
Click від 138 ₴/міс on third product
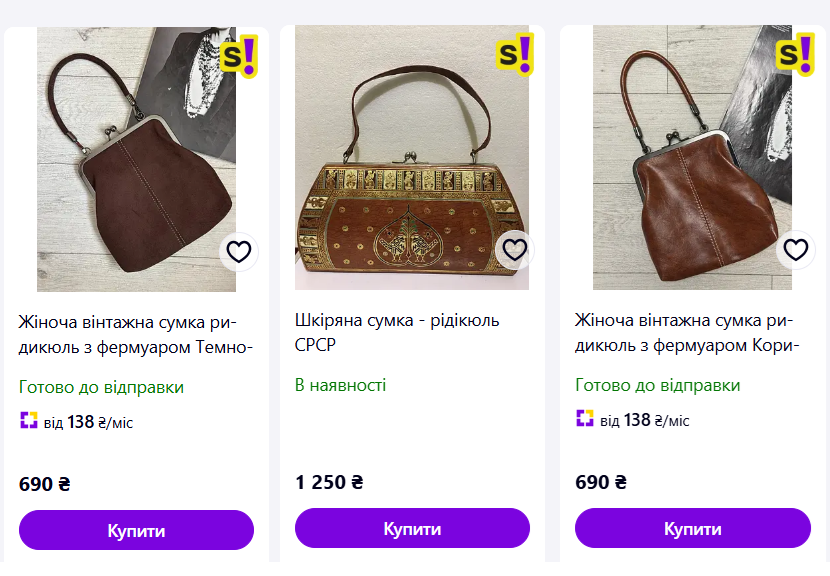644,420
